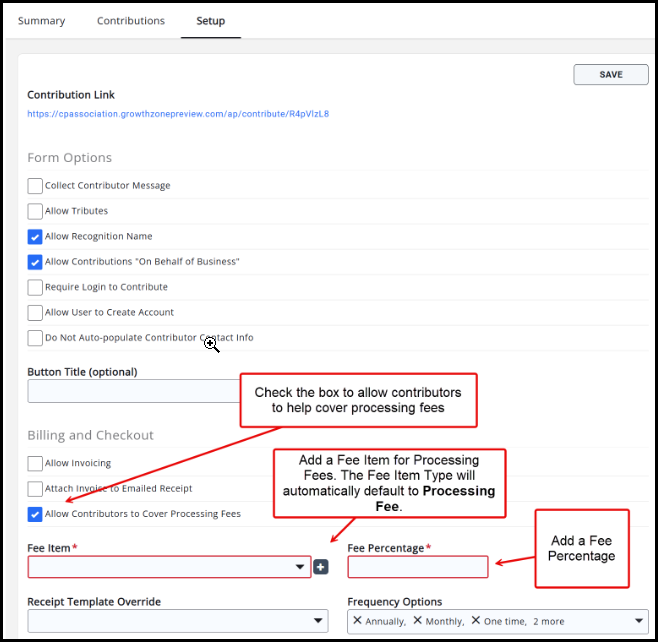Check the Allow Tributes option
Image resolution: width=658 pixels, height=642 pixels.
[x=35, y=211]
